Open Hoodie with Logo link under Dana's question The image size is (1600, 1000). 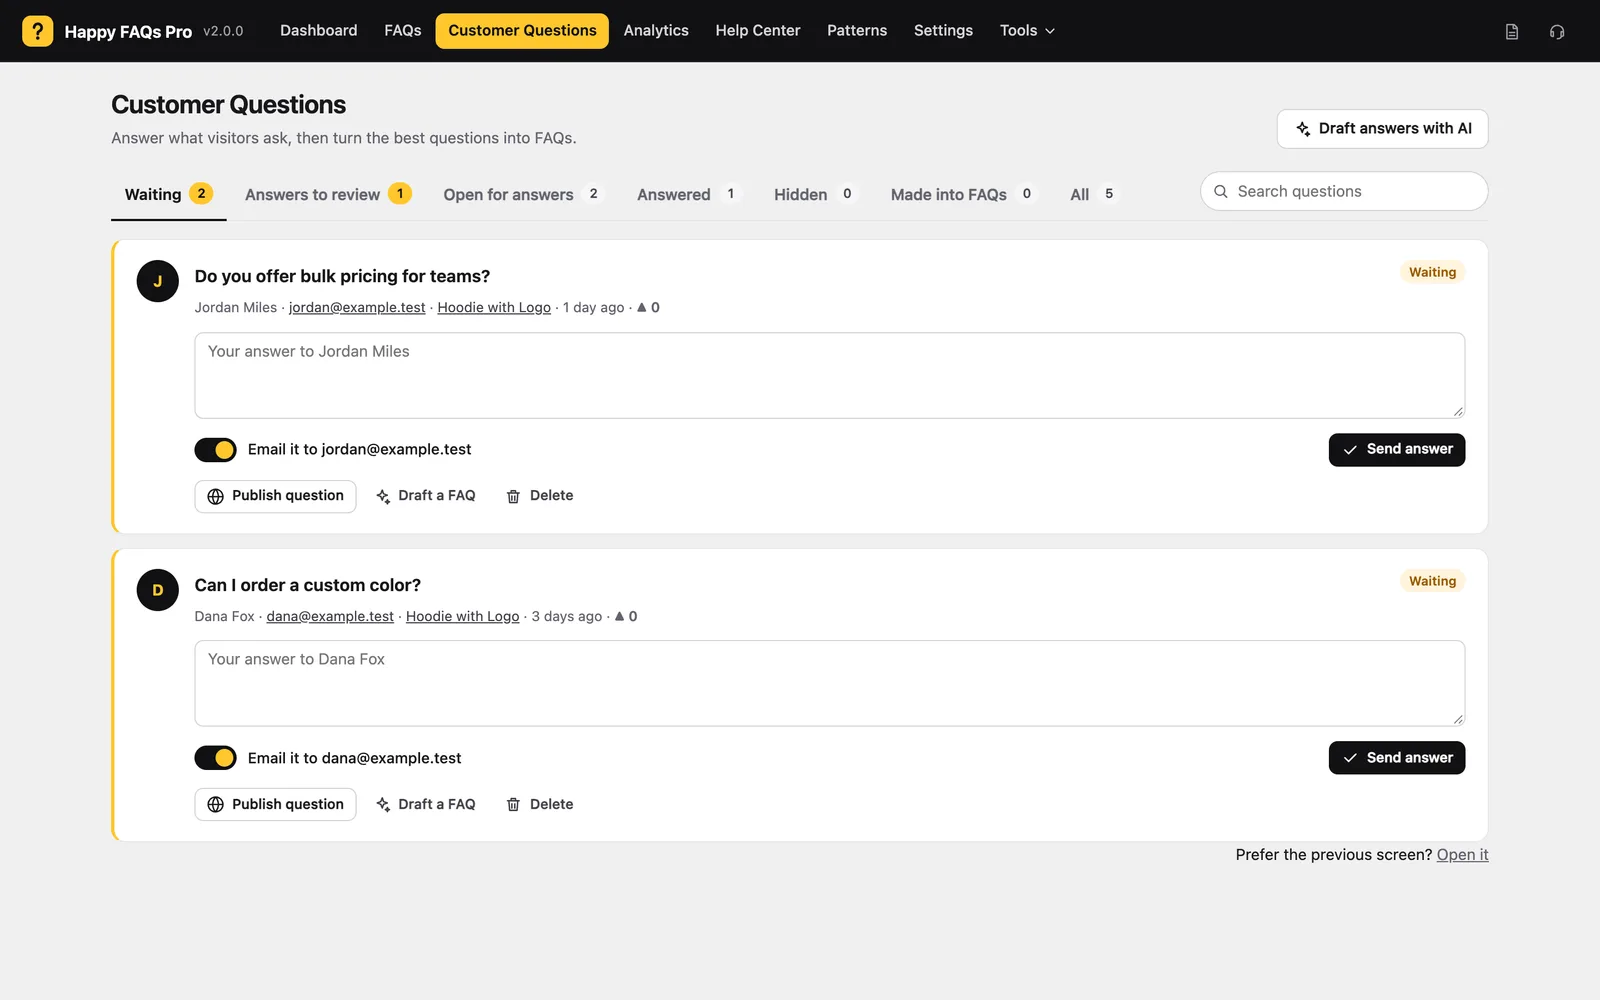(x=463, y=617)
